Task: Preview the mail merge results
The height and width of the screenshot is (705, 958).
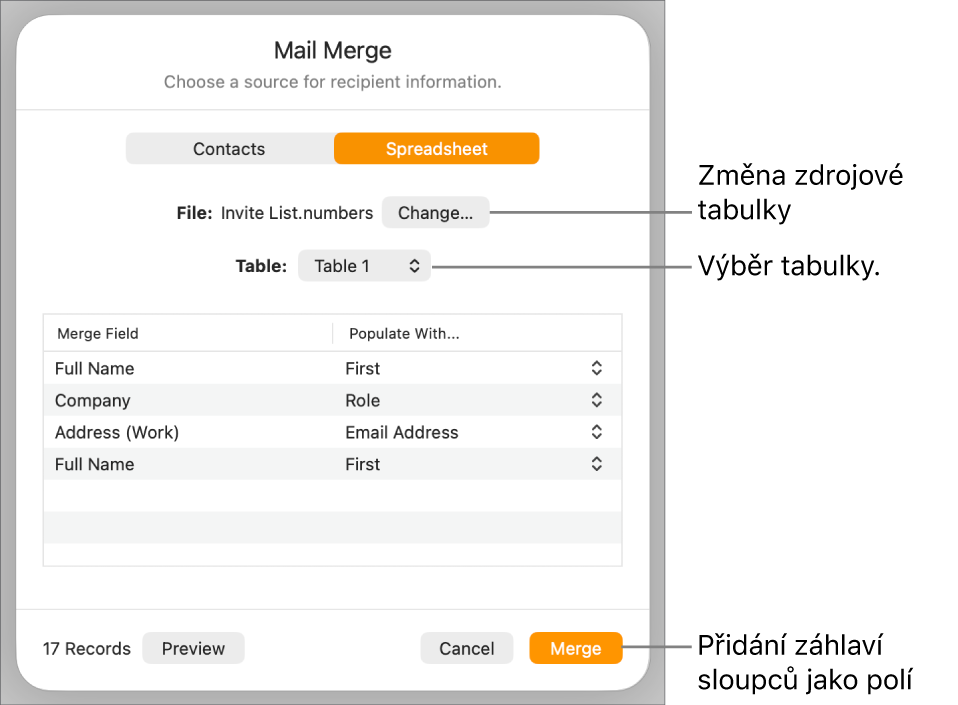Action: tap(193, 648)
